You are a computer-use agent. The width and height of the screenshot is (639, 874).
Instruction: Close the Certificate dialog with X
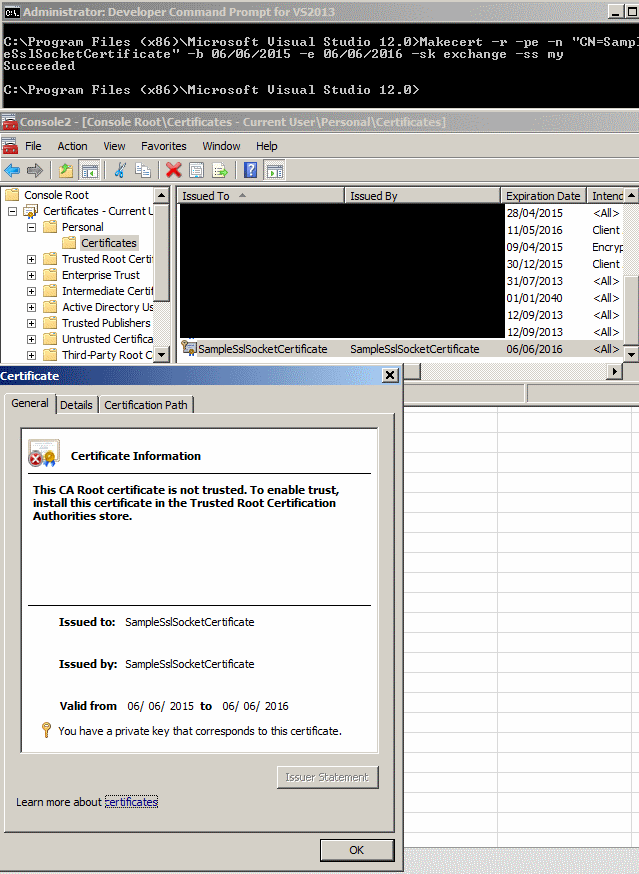click(x=390, y=375)
